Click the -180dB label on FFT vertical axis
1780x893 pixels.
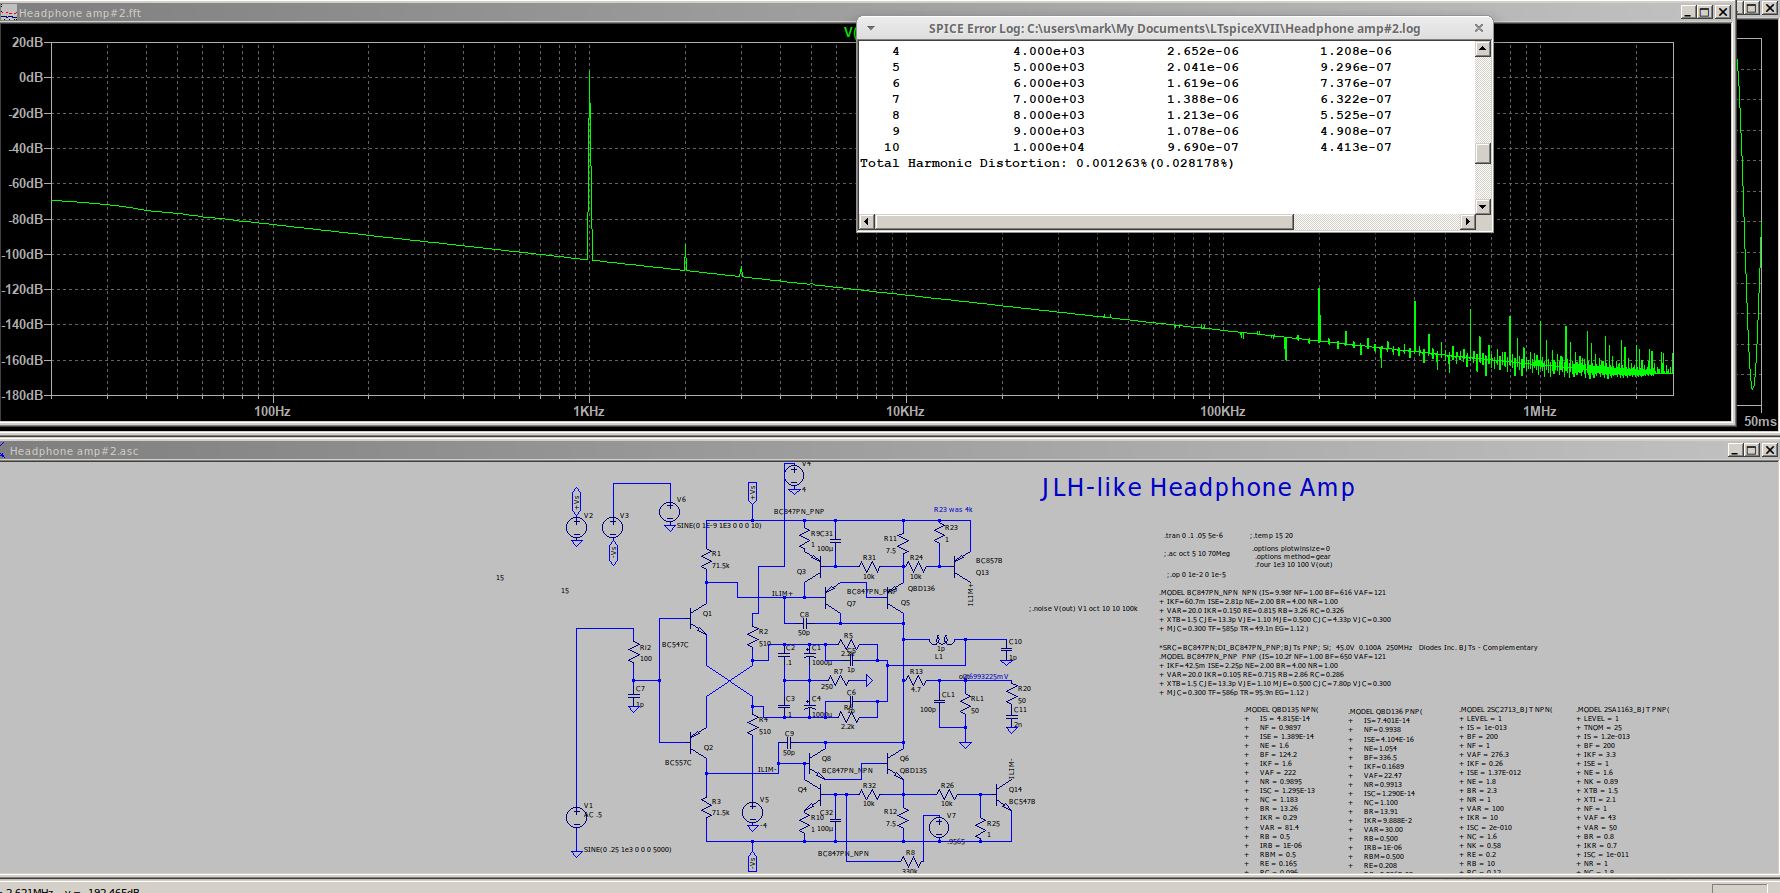(23, 395)
